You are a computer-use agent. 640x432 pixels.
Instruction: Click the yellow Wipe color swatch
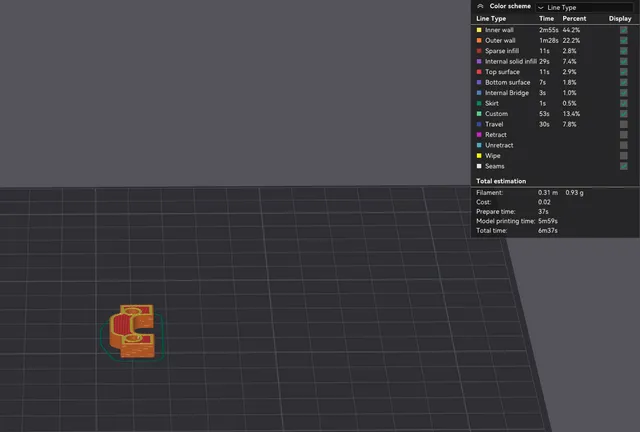pos(479,156)
